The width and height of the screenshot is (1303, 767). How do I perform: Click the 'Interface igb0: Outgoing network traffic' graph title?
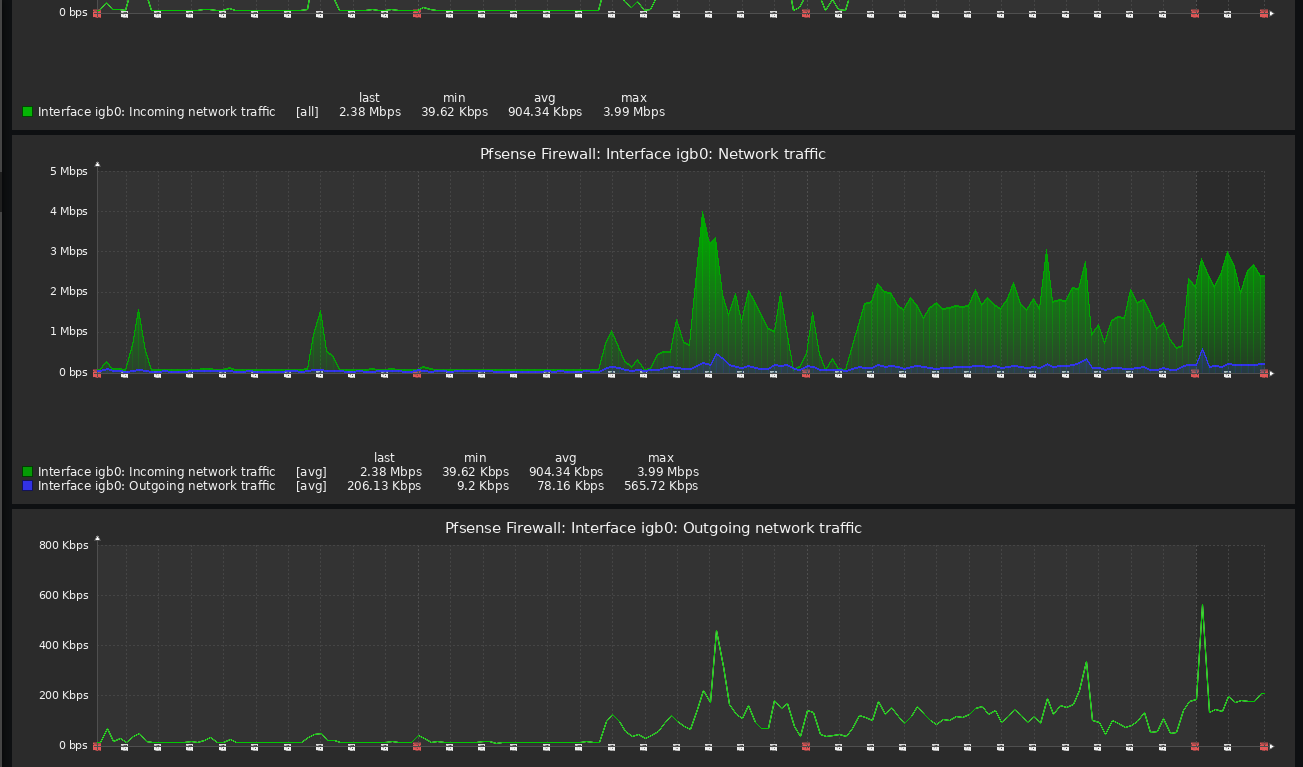coord(652,528)
